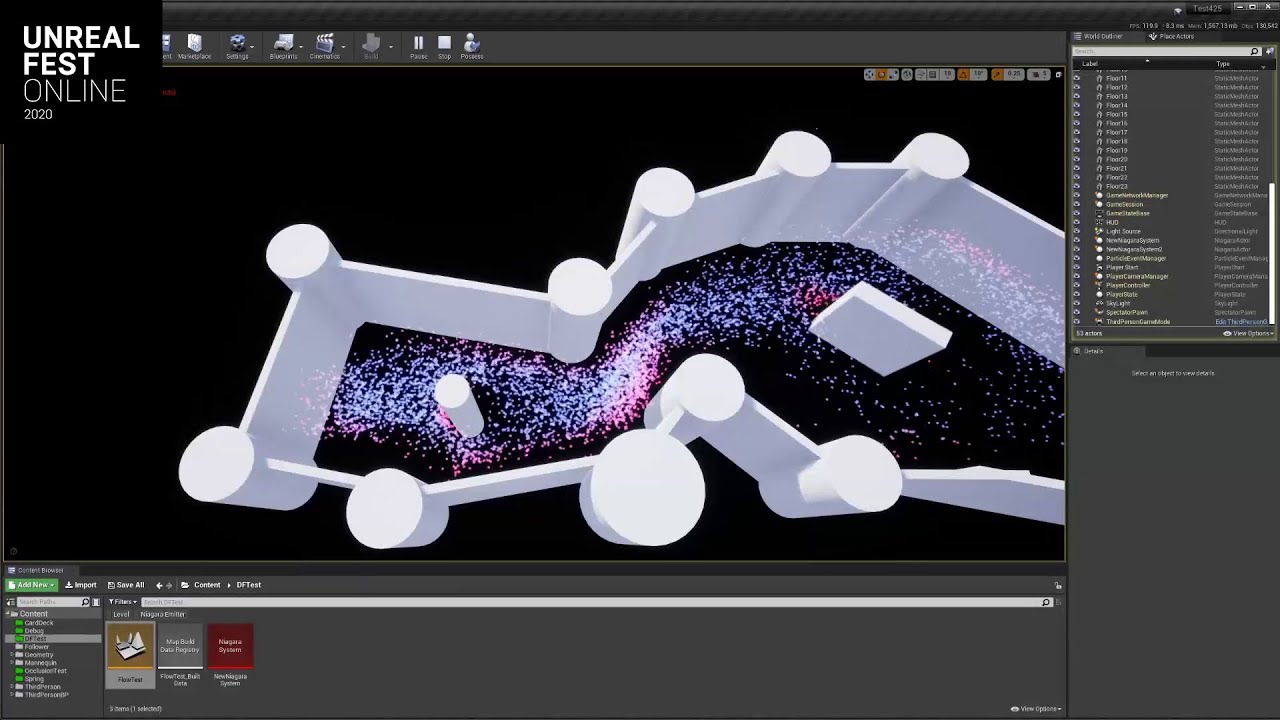The image size is (1280, 720).
Task: Sort the outliner by Label column
Action: click(x=1090, y=63)
